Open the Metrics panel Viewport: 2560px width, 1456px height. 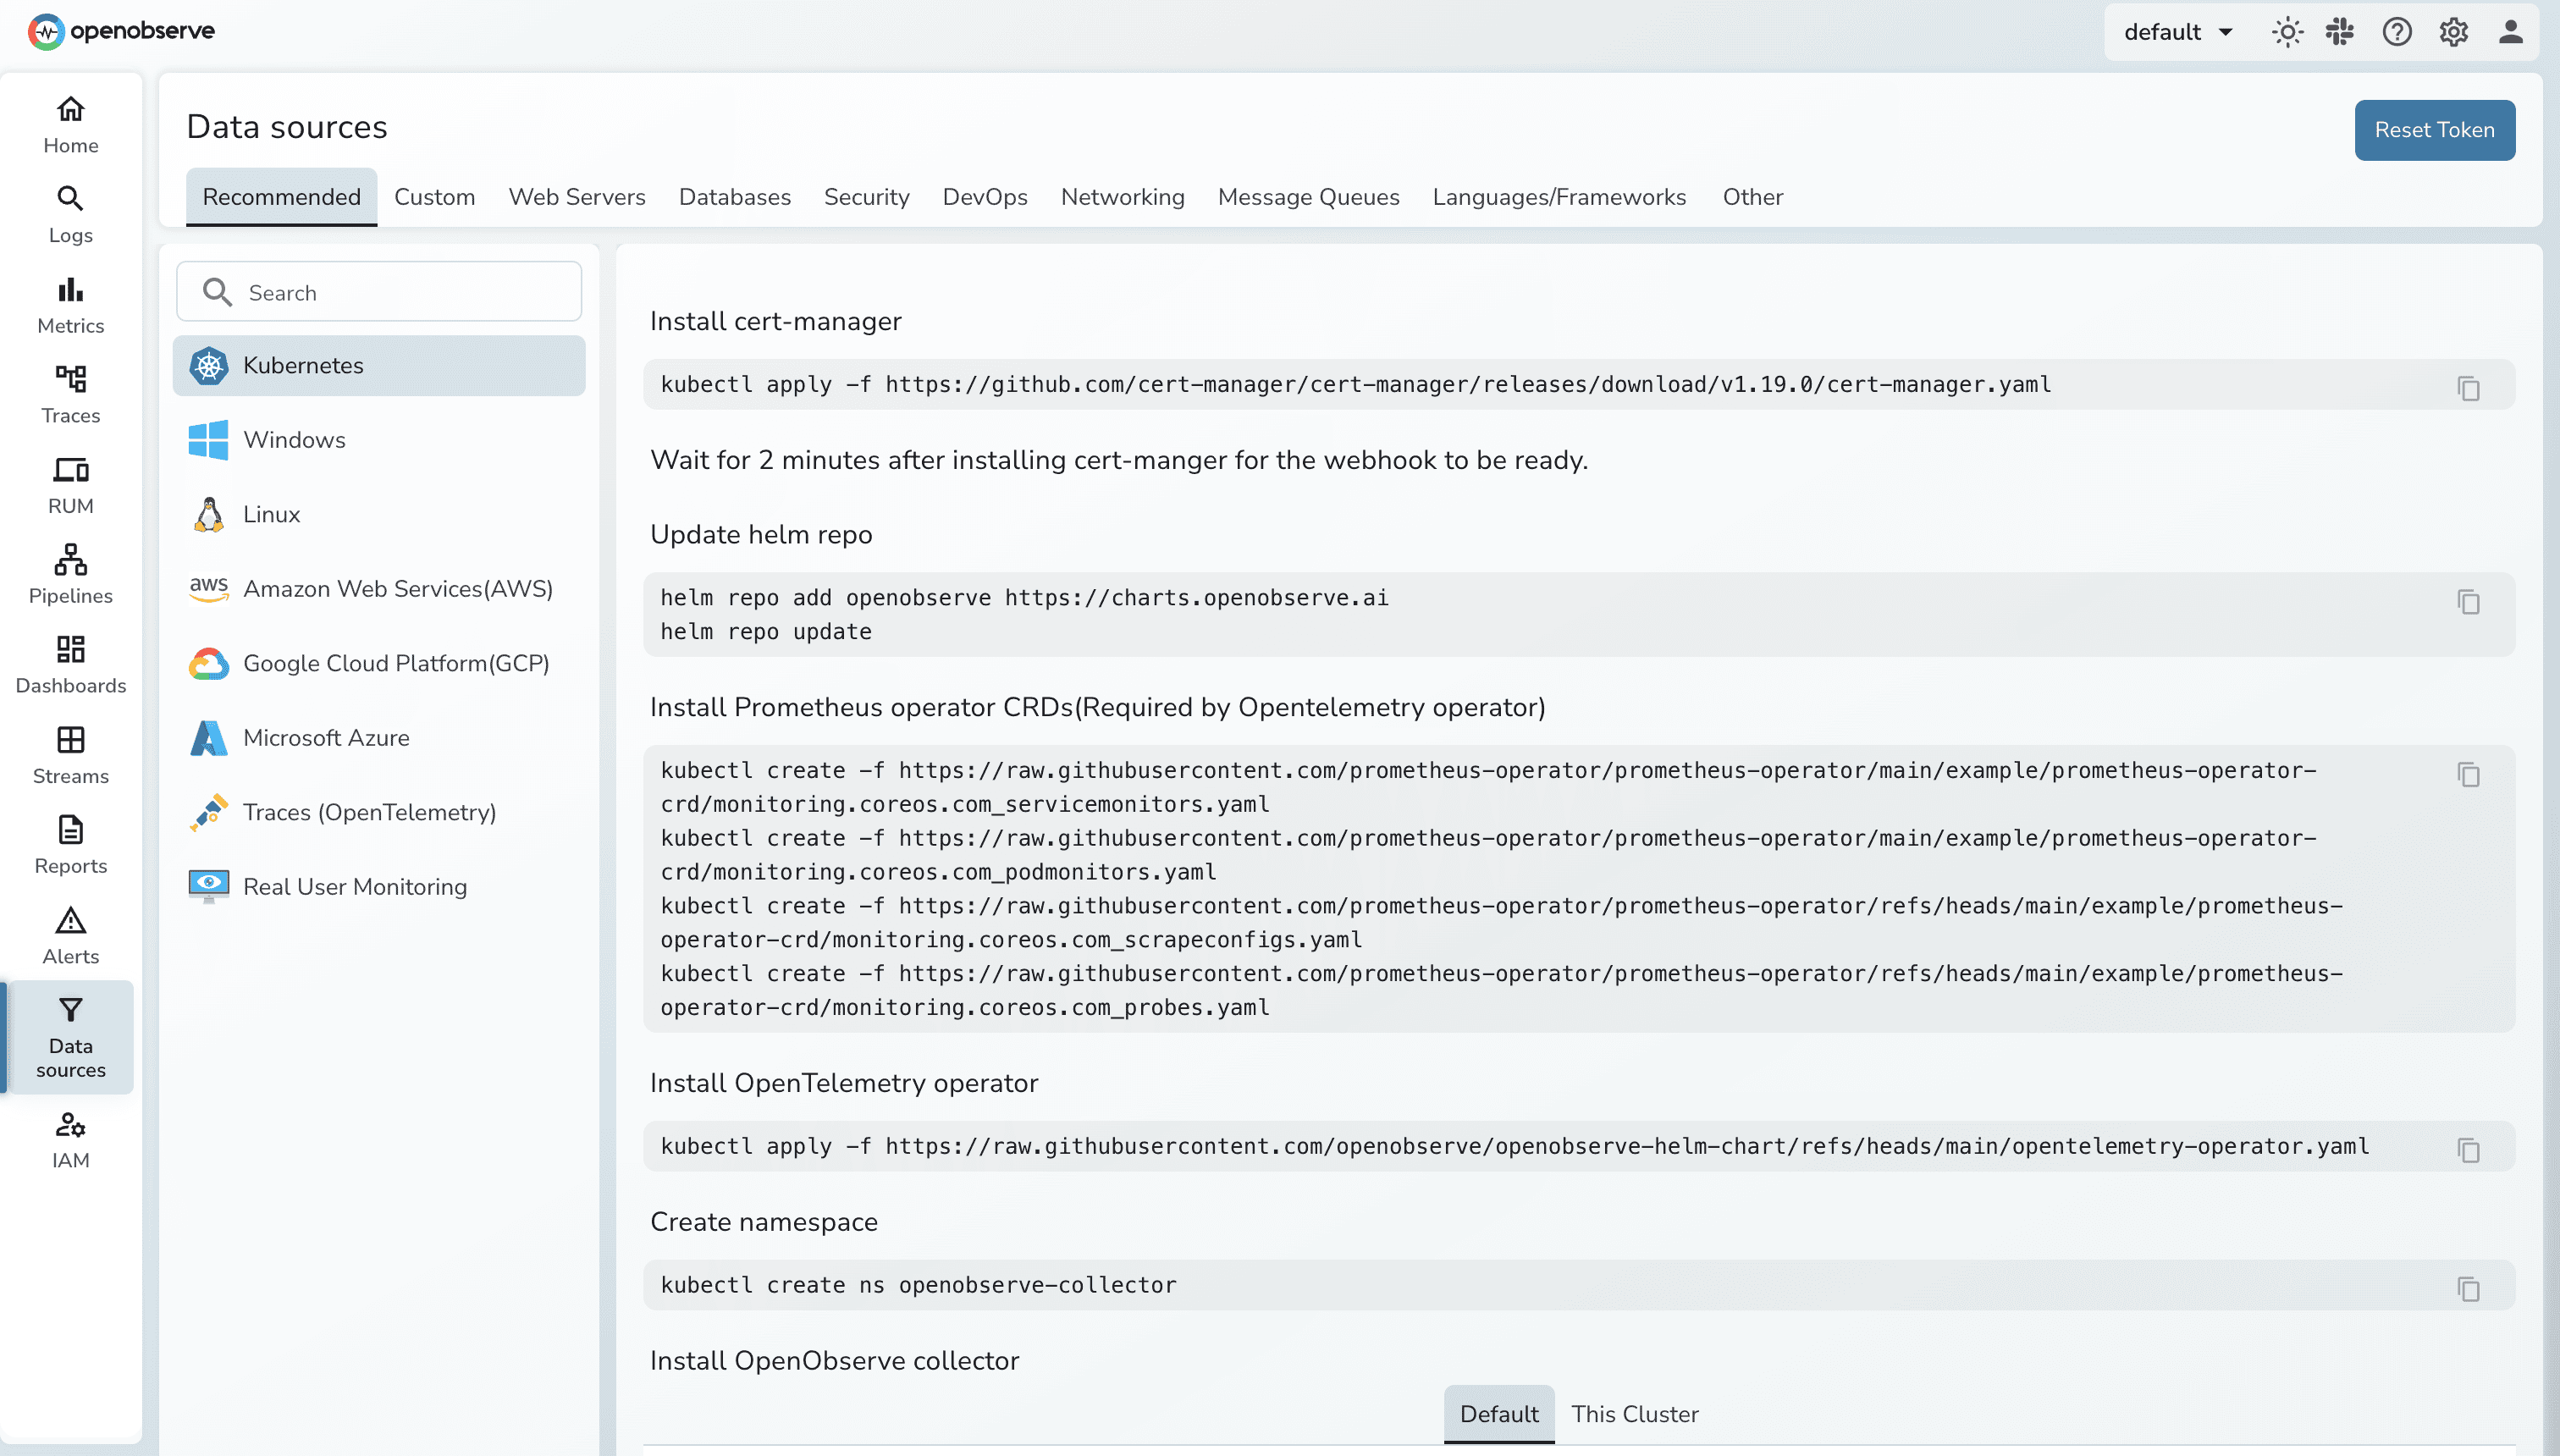pos(69,303)
